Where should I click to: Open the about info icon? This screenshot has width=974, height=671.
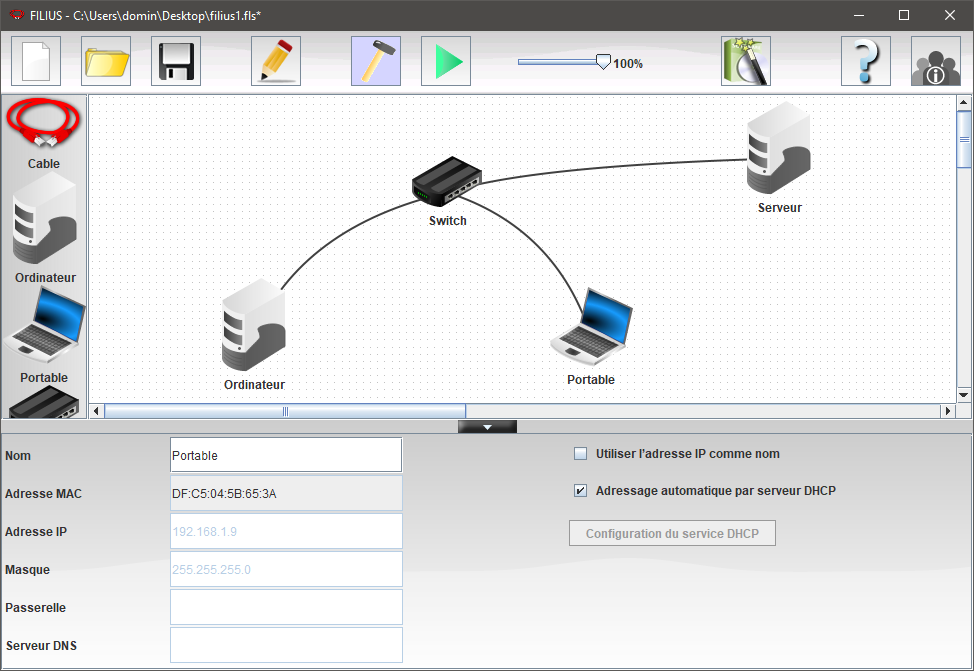(x=936, y=61)
